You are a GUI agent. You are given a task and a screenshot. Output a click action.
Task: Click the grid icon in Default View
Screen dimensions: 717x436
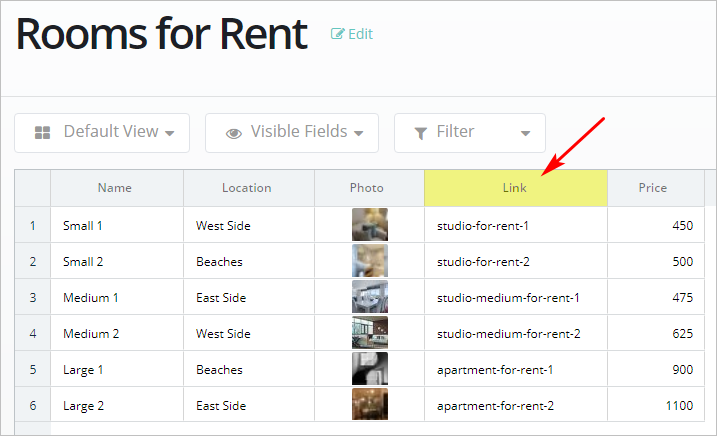[x=43, y=132]
